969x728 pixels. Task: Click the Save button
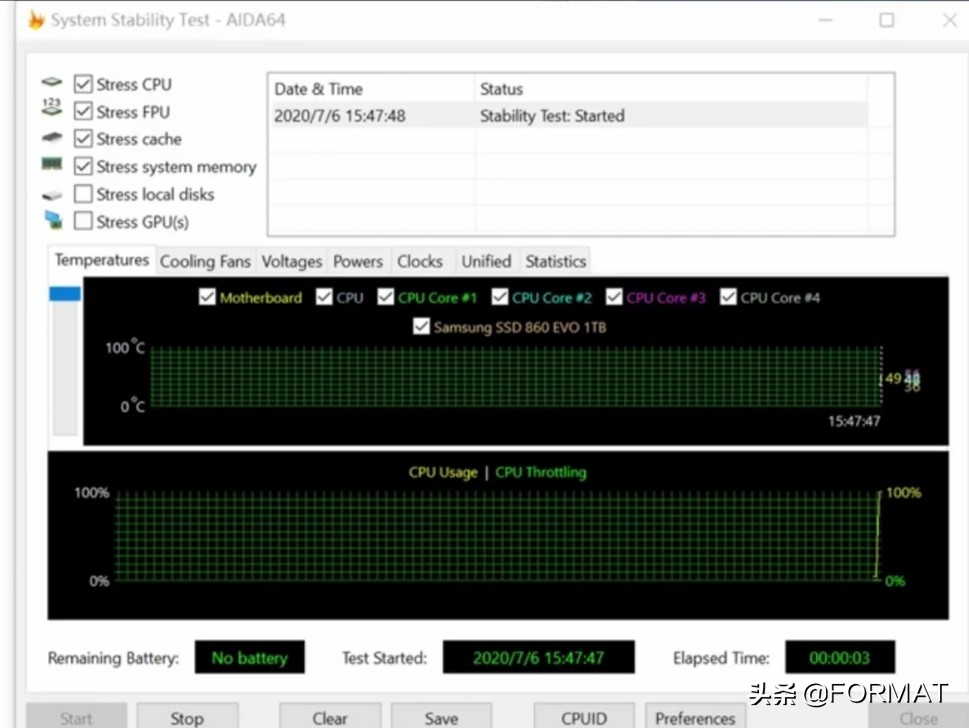[x=441, y=717]
